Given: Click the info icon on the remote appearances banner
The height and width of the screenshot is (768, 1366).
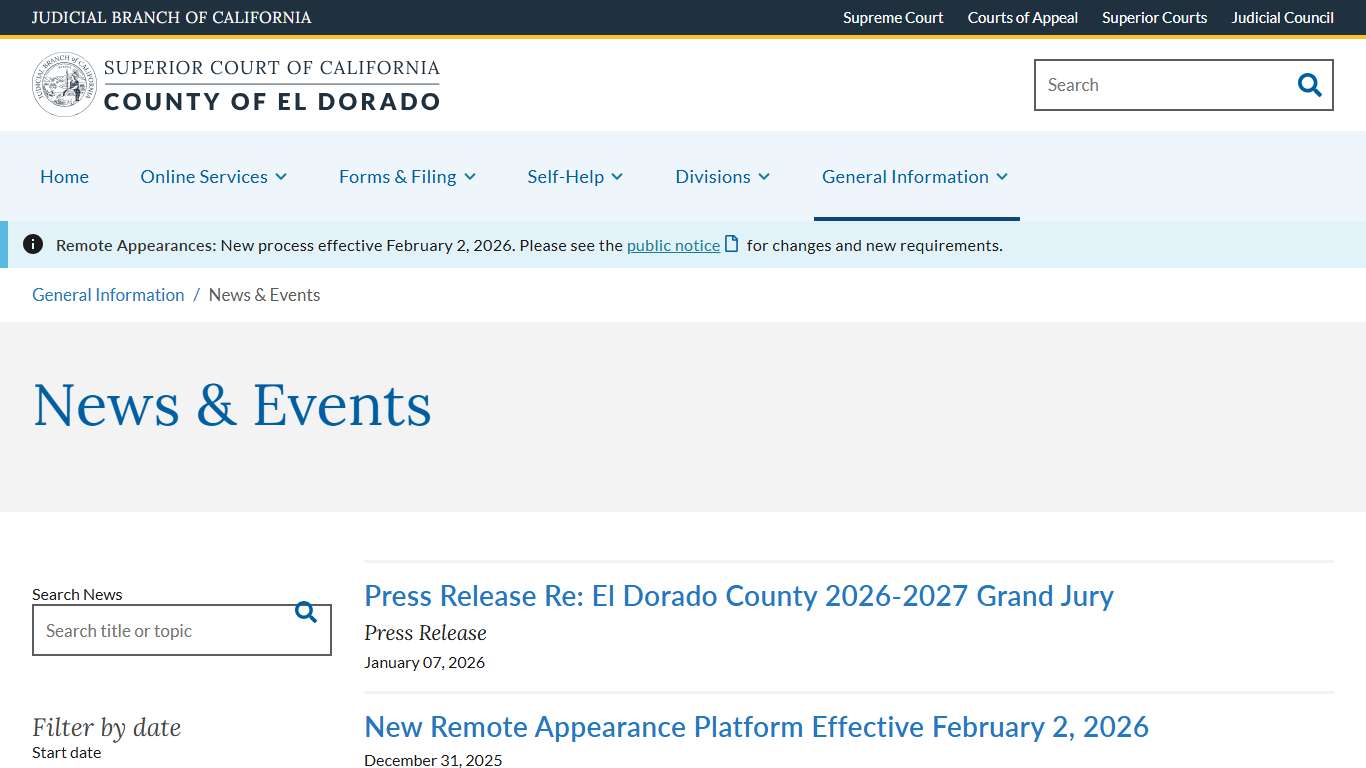Looking at the screenshot, I should (32, 244).
